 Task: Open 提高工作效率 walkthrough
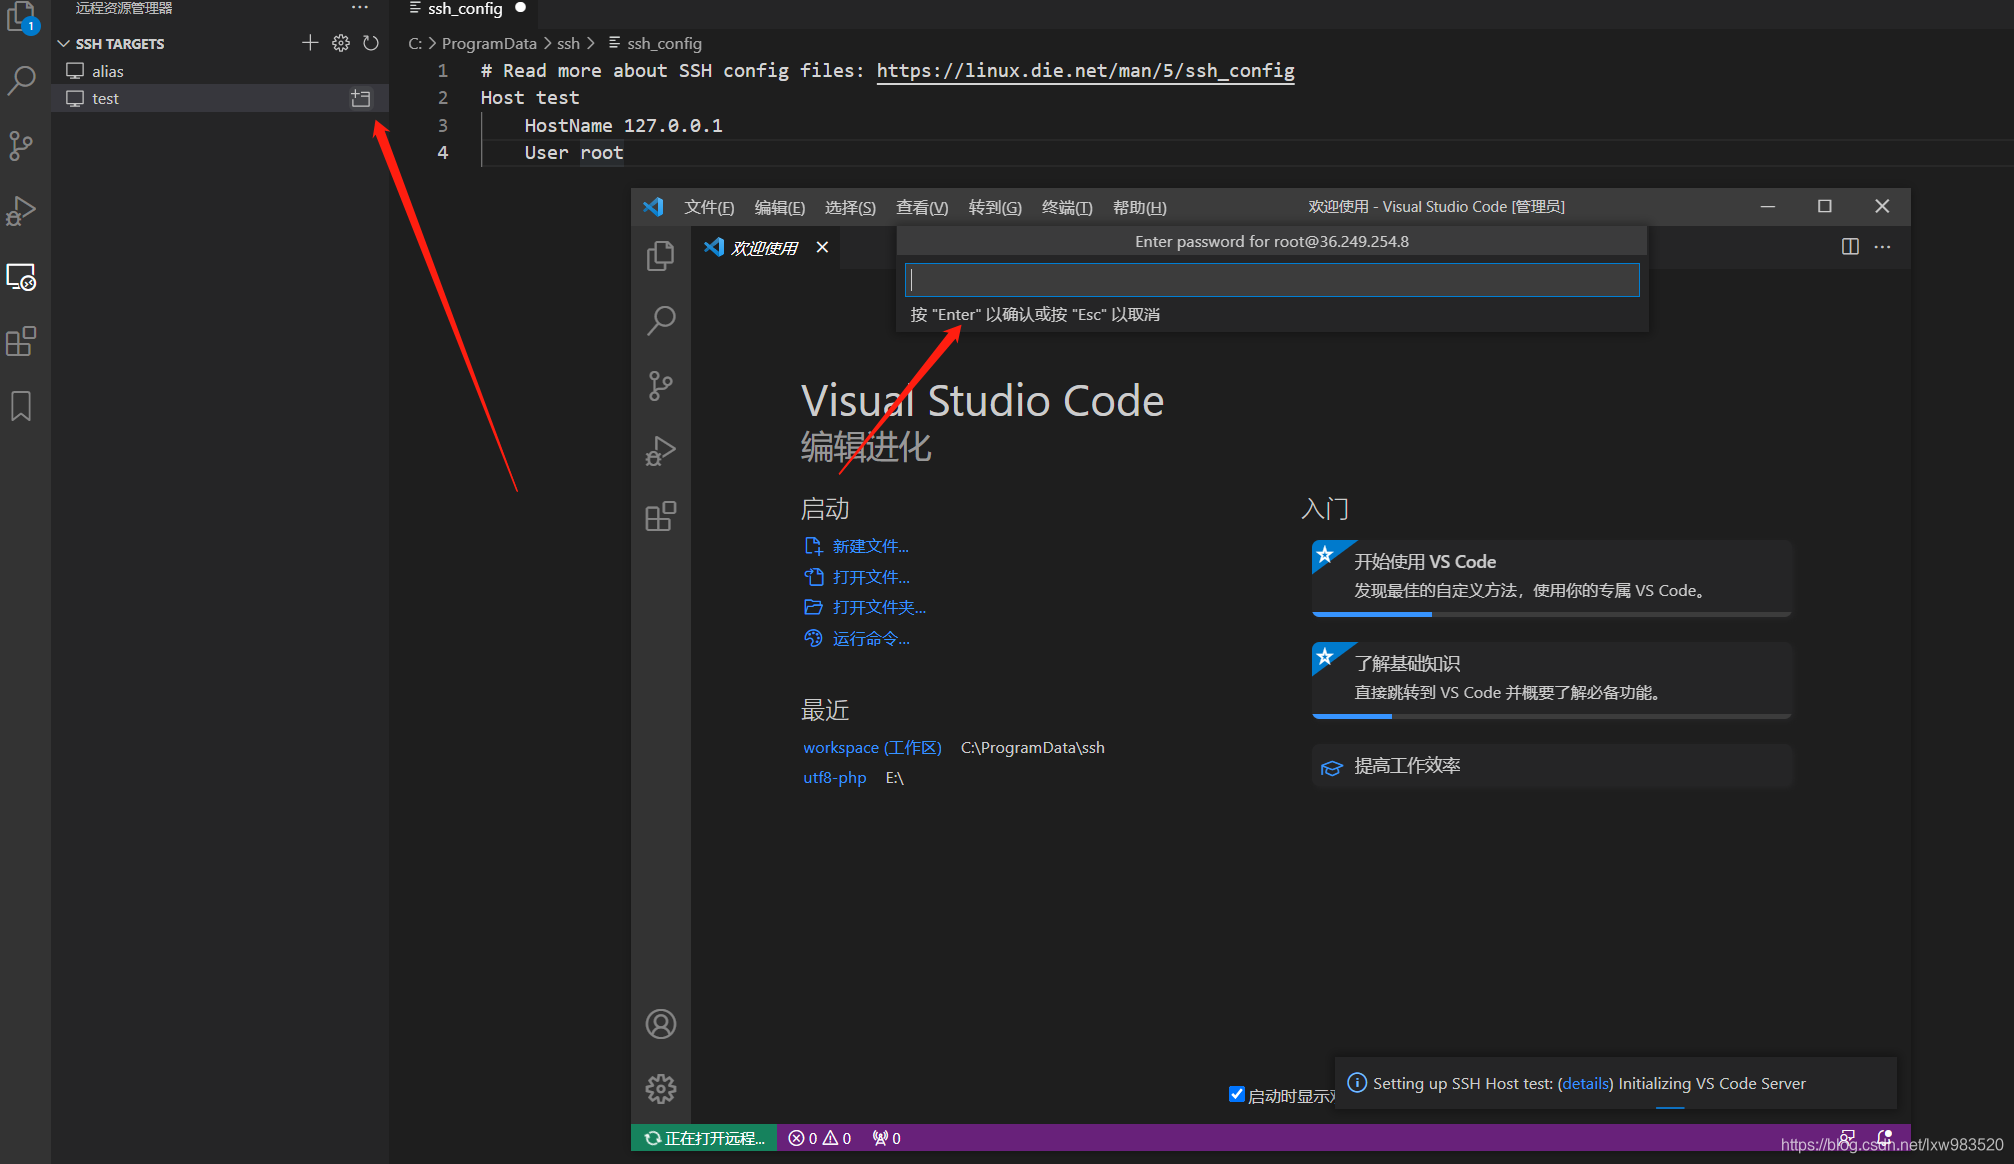pyautogui.click(x=1551, y=766)
